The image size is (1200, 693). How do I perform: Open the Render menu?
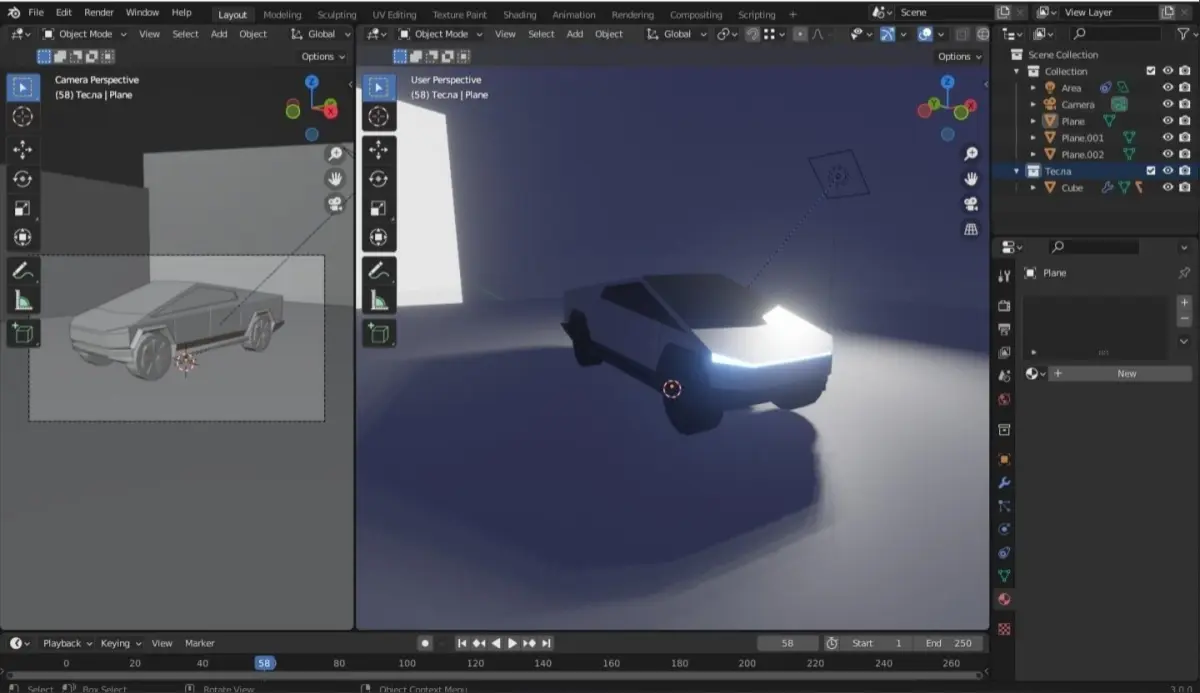tap(99, 13)
